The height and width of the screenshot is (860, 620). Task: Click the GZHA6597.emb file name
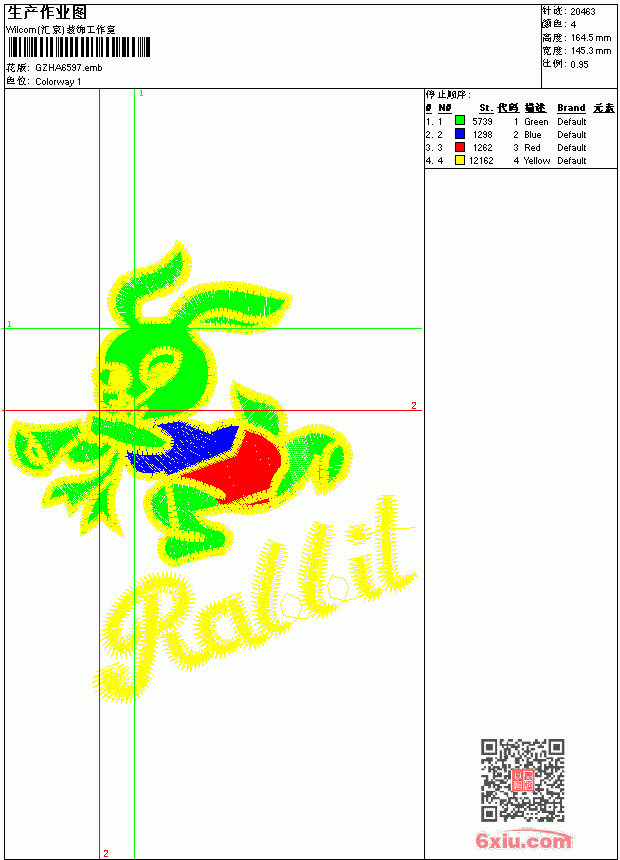69,67
